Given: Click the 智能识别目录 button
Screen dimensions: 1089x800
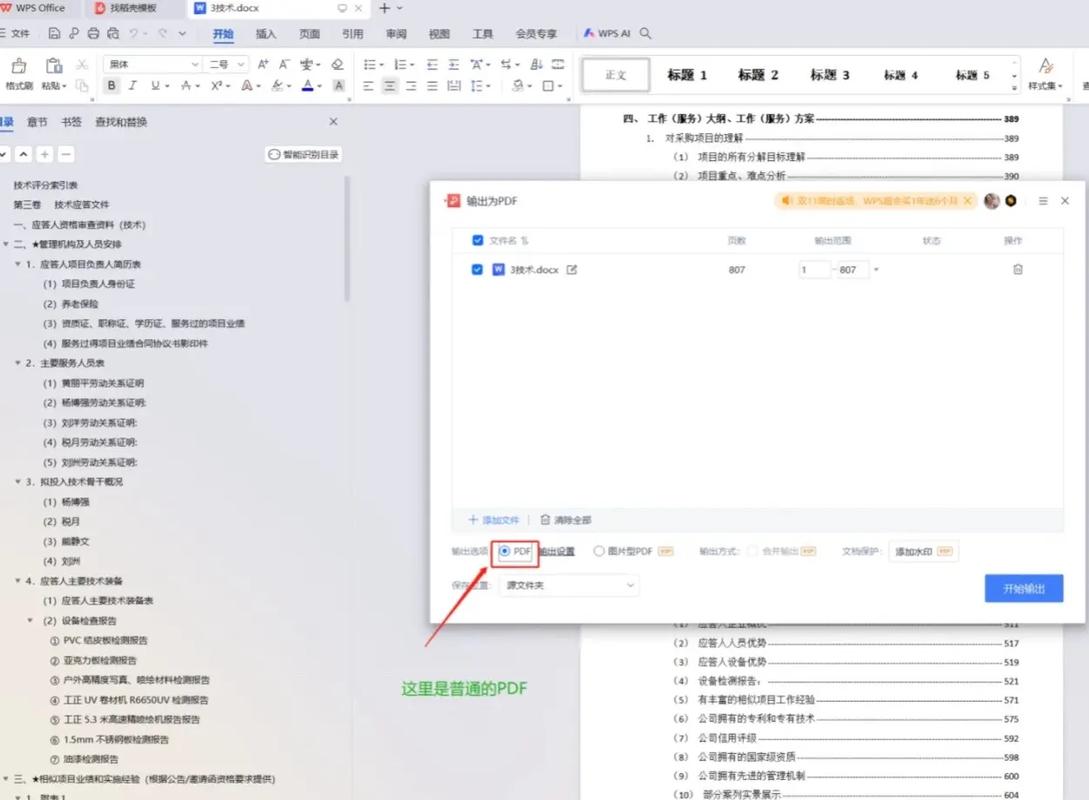Looking at the screenshot, I should [303, 153].
